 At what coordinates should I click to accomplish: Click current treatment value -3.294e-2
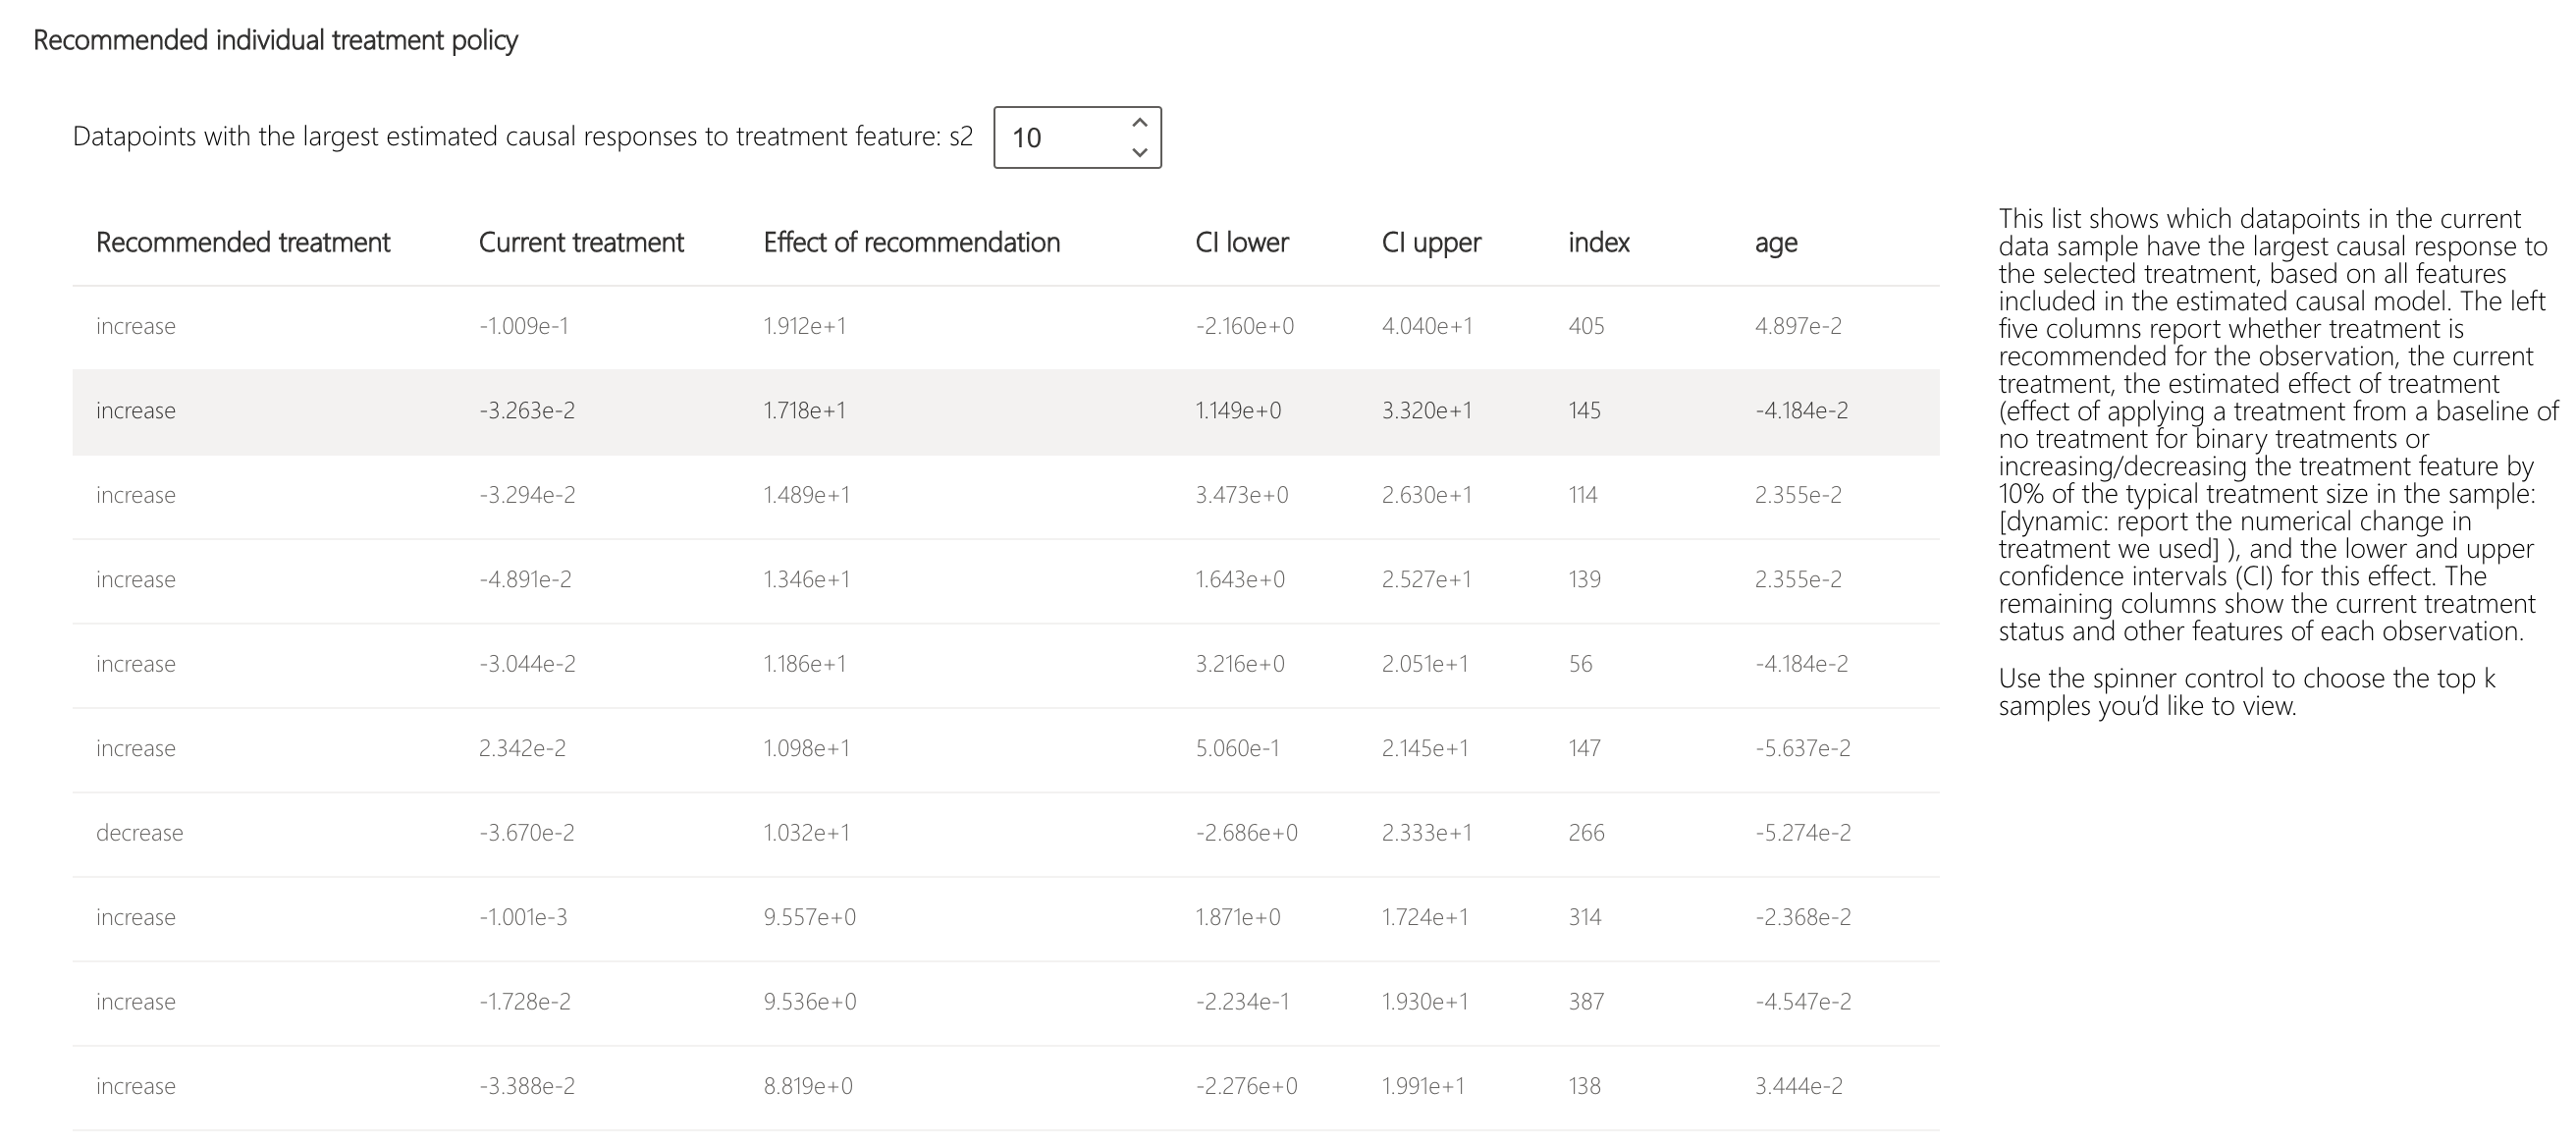click(527, 495)
